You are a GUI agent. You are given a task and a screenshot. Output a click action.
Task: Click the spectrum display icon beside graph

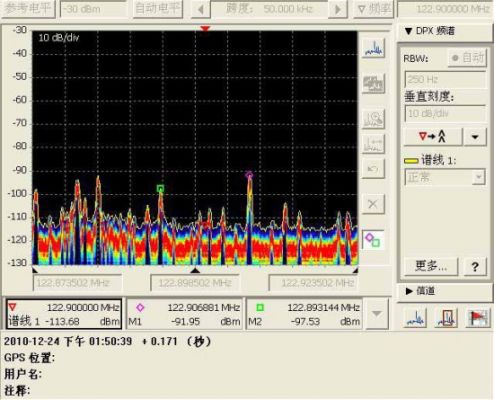(x=373, y=48)
